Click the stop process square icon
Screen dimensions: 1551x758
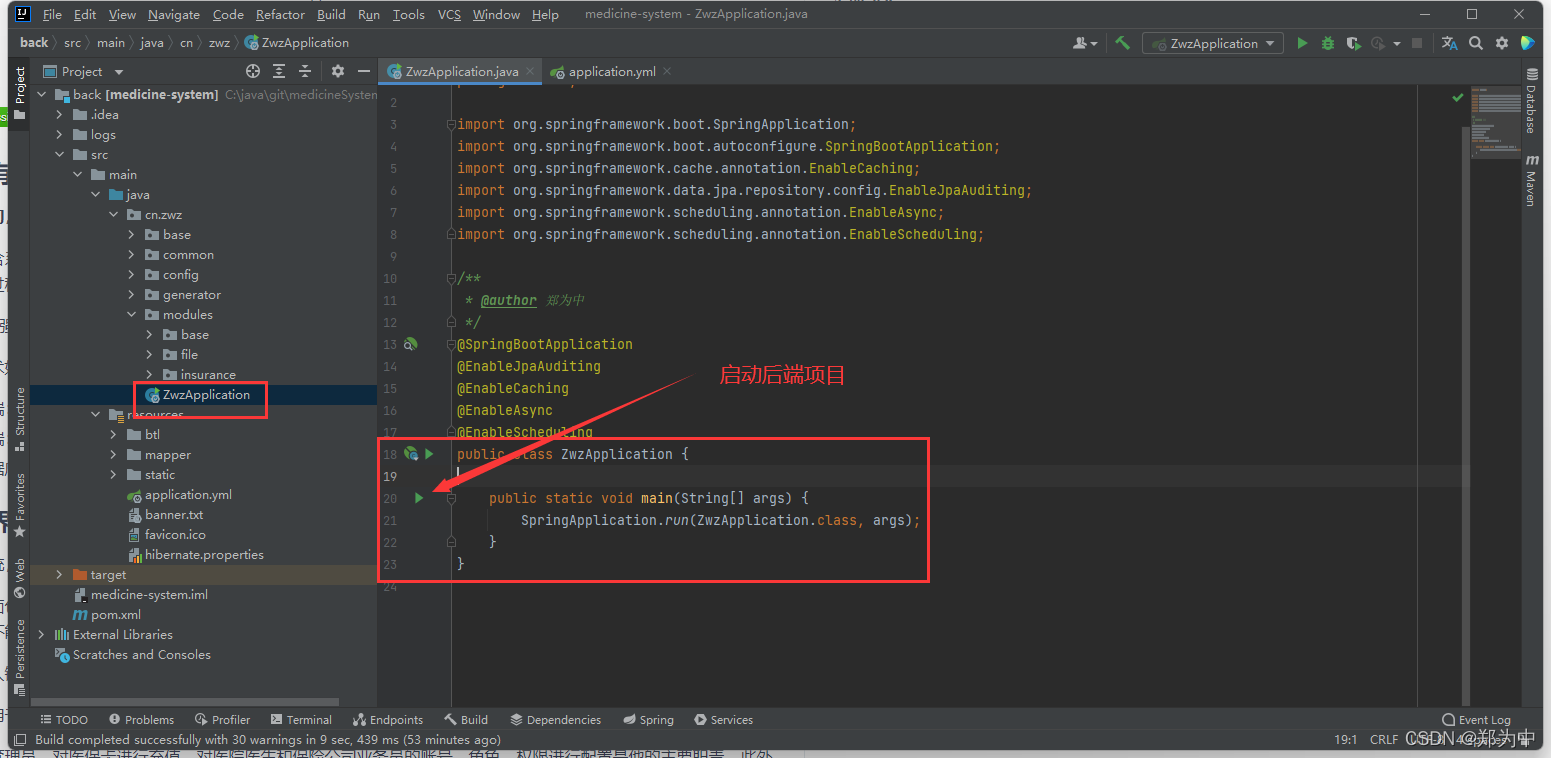[1416, 43]
